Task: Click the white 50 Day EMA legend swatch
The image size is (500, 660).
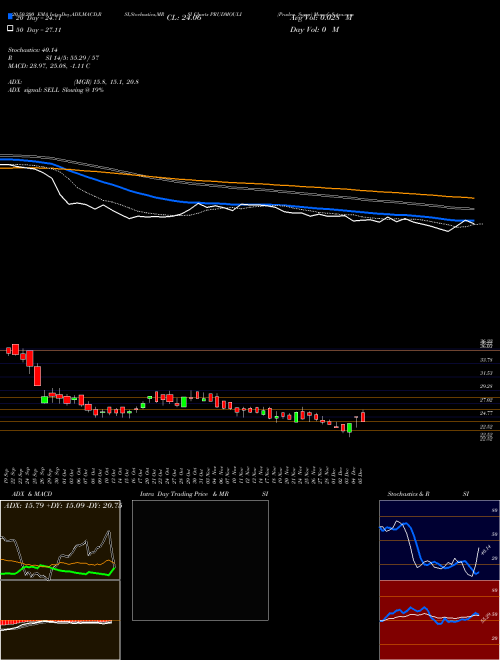Action: [x=10, y=29]
